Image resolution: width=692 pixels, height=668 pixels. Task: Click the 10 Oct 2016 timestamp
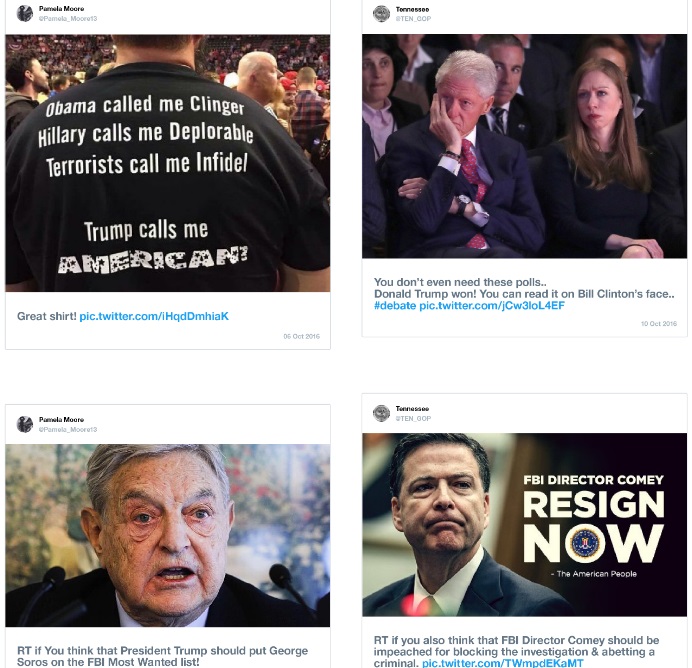coord(658,323)
